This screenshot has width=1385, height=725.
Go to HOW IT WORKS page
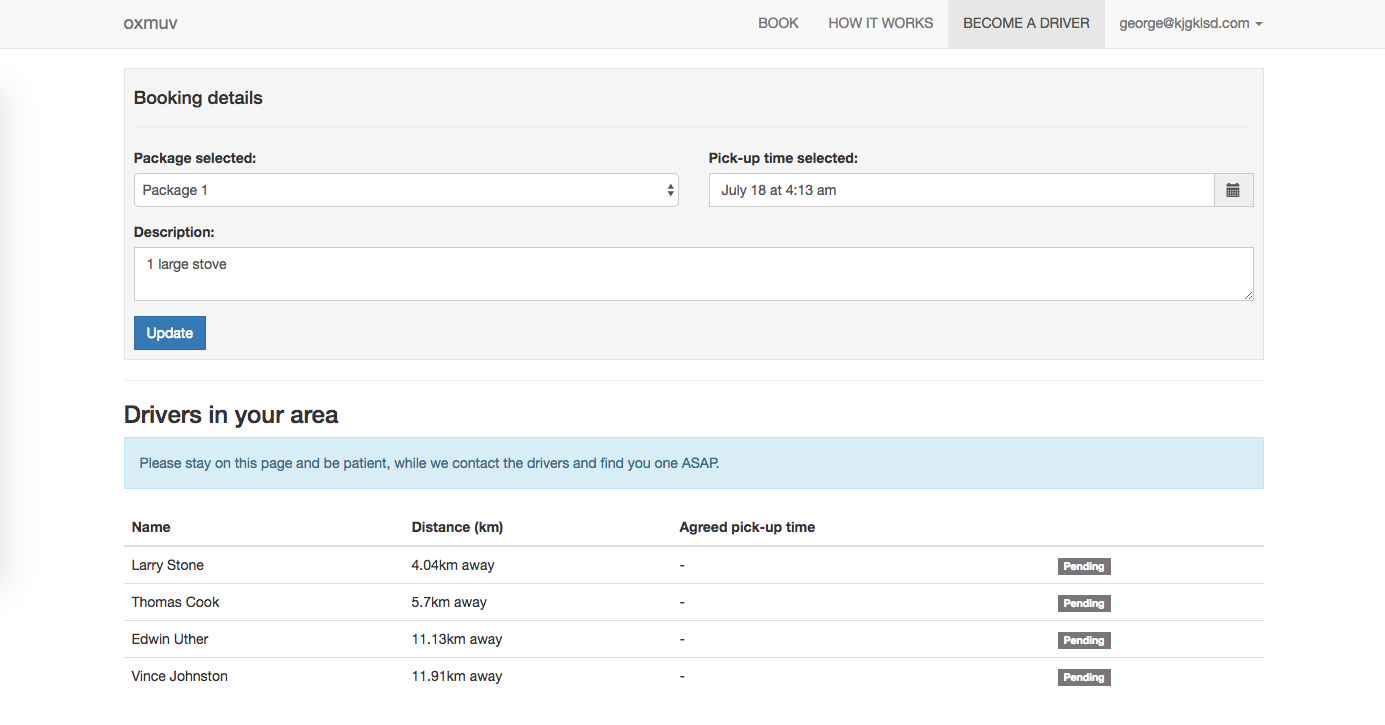(x=880, y=23)
